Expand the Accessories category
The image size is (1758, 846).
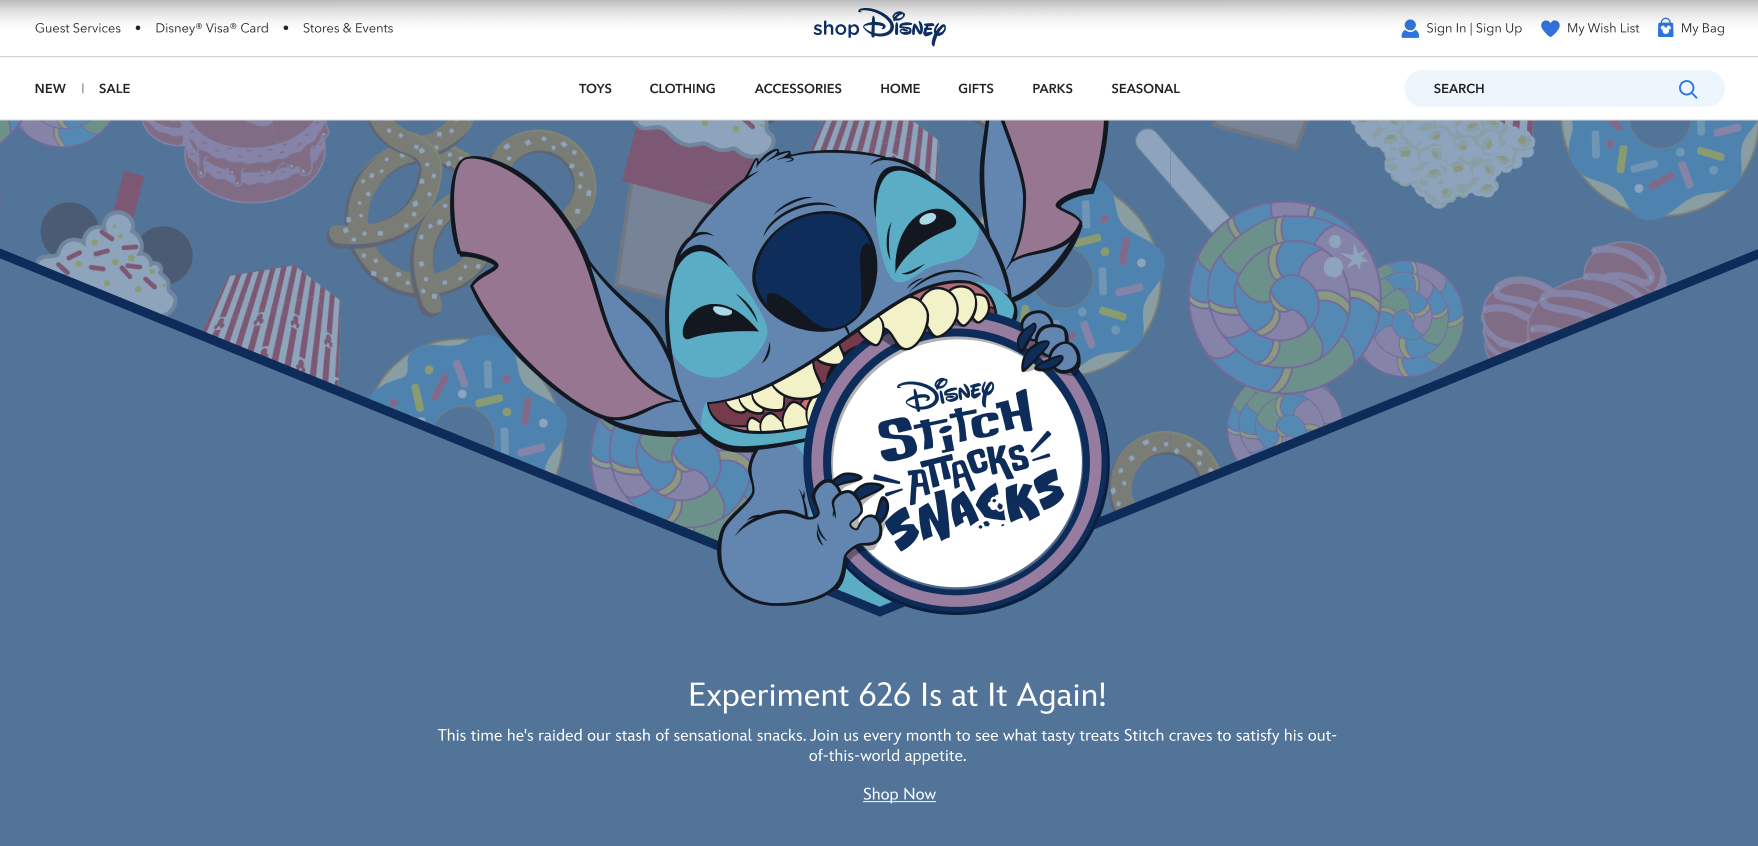[x=798, y=89]
